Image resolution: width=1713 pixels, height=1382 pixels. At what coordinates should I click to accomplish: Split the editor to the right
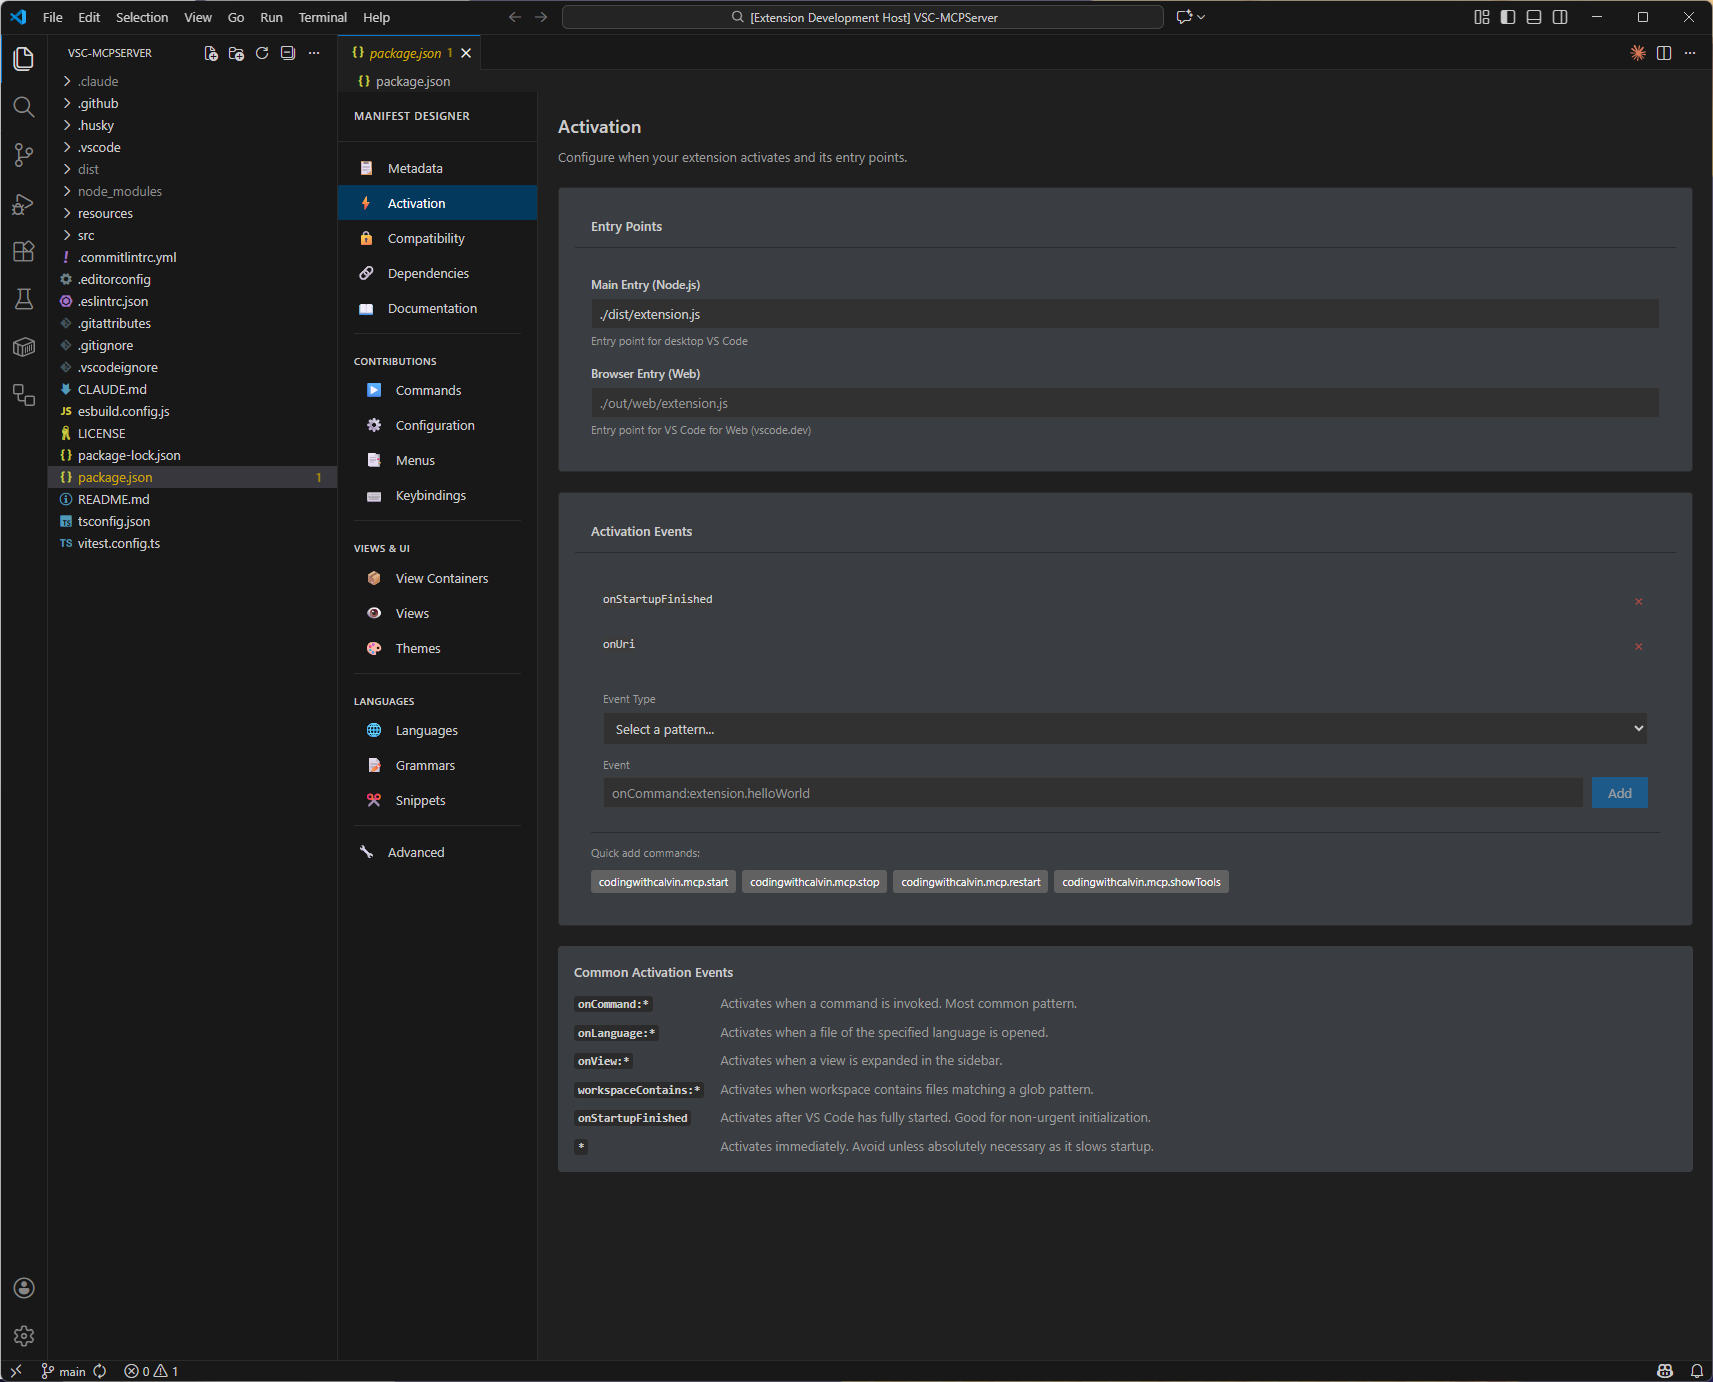1664,53
